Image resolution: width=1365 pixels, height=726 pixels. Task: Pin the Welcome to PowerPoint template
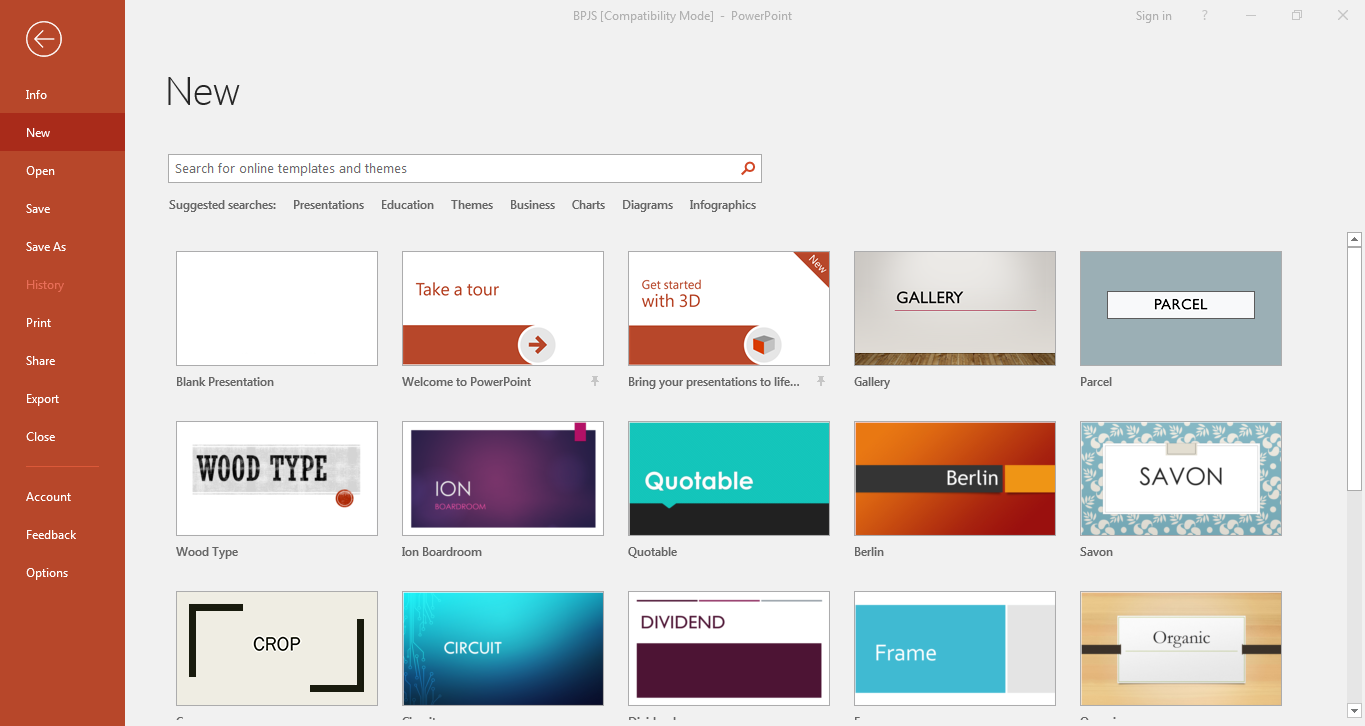(595, 381)
